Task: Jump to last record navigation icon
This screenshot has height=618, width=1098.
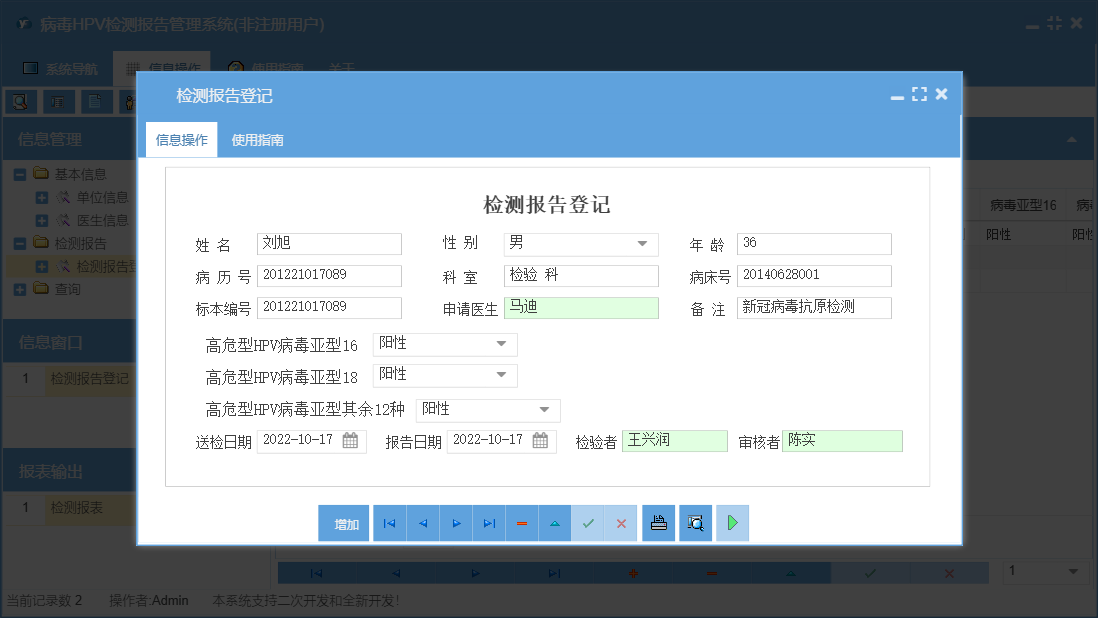Action: 489,522
